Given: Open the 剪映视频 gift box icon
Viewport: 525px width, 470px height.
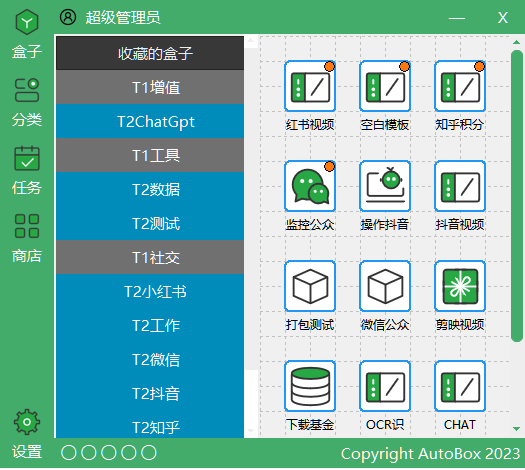Looking at the screenshot, I should [x=460, y=286].
